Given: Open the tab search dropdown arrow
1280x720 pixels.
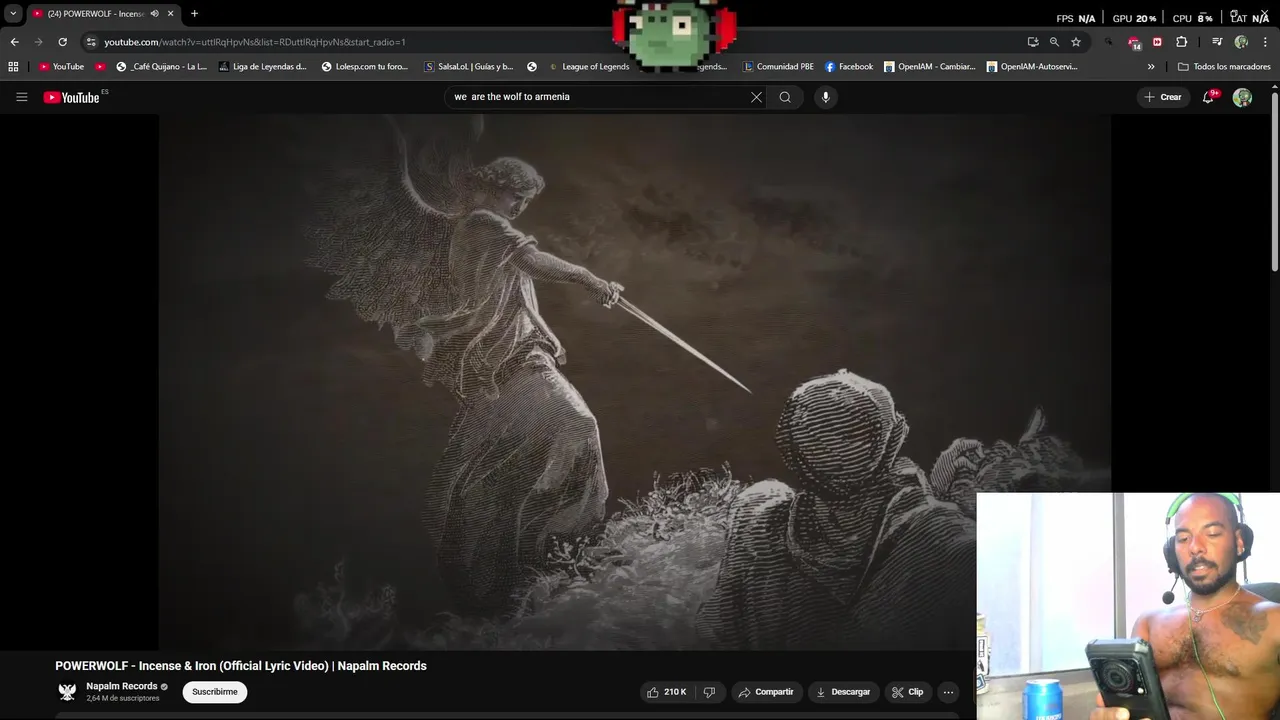Looking at the screenshot, I should pyautogui.click(x=13, y=14).
